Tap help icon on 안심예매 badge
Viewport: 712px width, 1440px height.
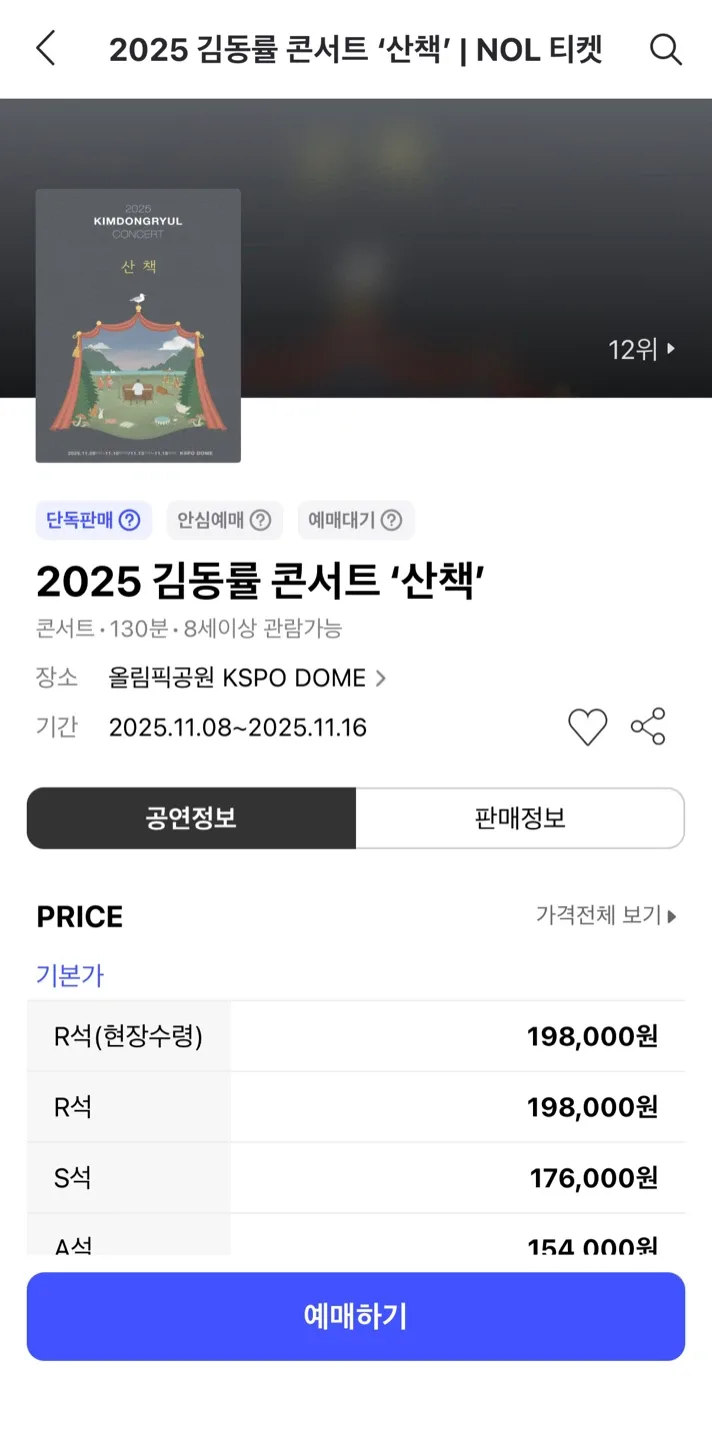pos(260,520)
